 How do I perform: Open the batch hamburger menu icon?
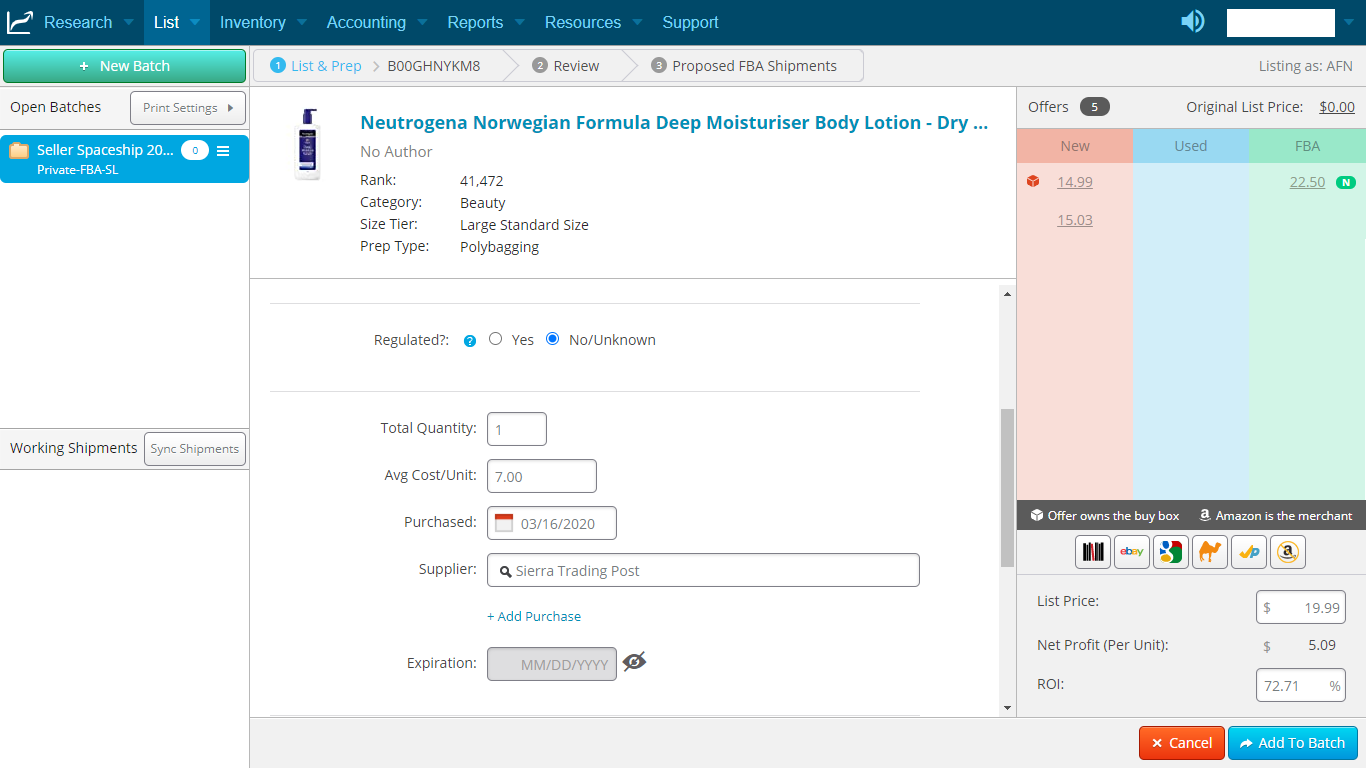(223, 151)
